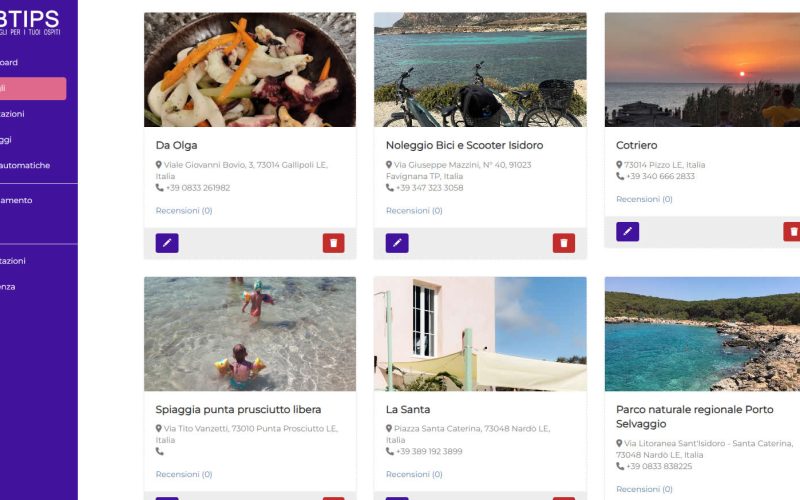Click the La Santa building photo

pyautogui.click(x=480, y=334)
